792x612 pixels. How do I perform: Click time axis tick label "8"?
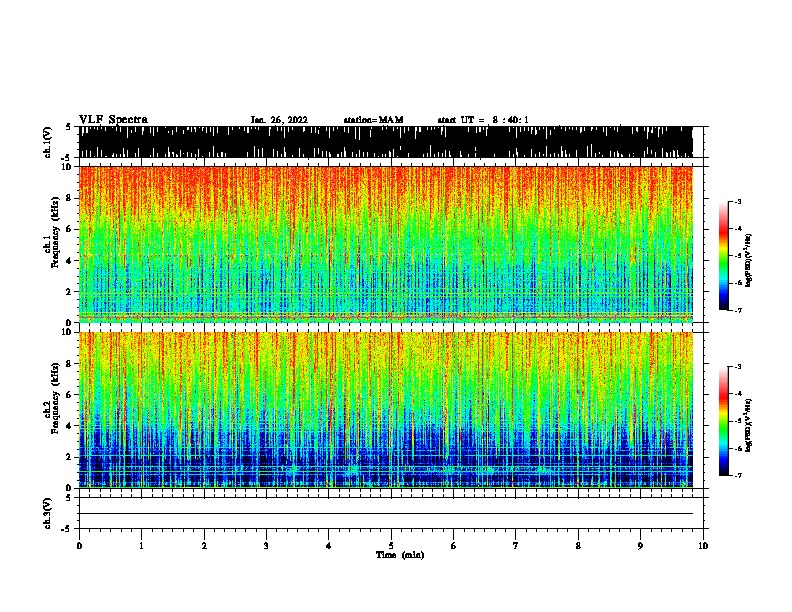pos(578,546)
